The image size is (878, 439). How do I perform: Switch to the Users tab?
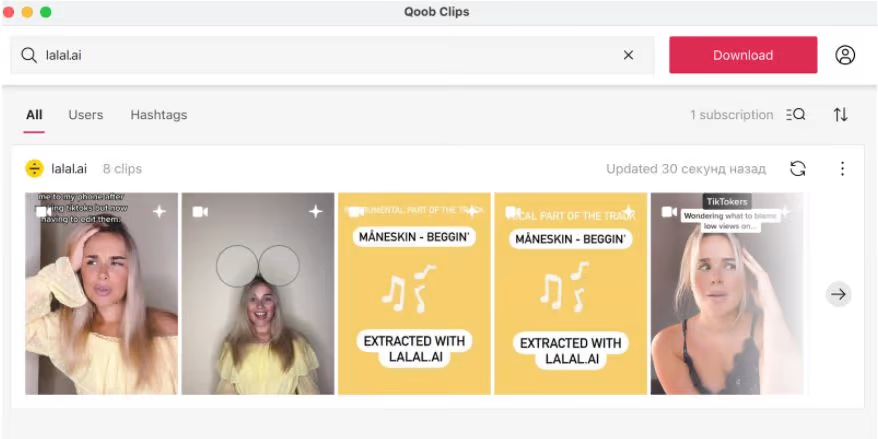(x=86, y=115)
